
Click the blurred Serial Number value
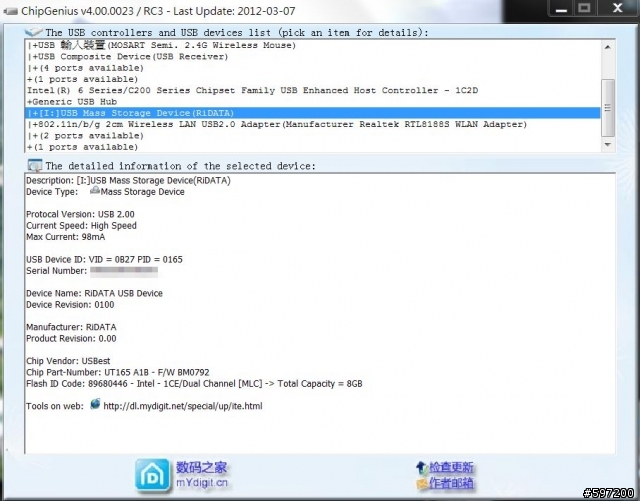click(x=124, y=271)
